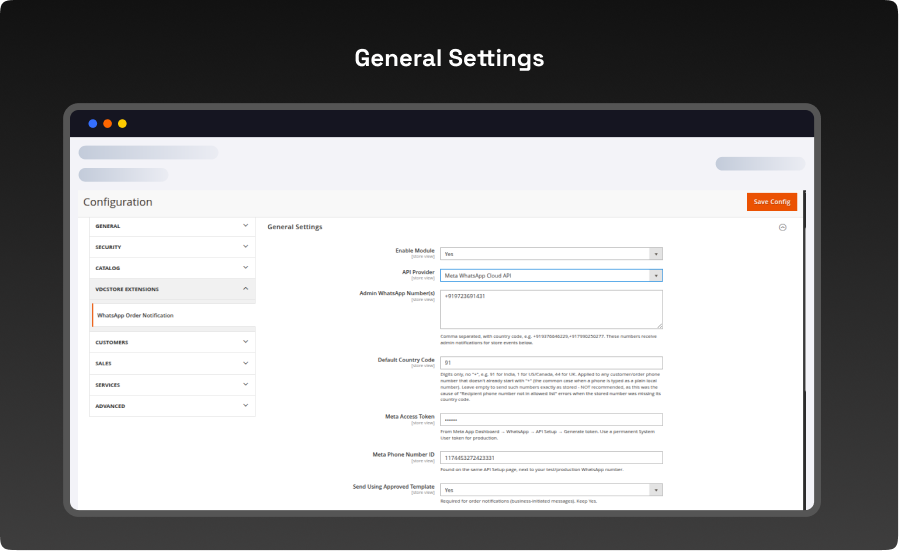This screenshot has width=899, height=551.
Task: Click the Send Using Approved Template label
Action: [x=393, y=487]
